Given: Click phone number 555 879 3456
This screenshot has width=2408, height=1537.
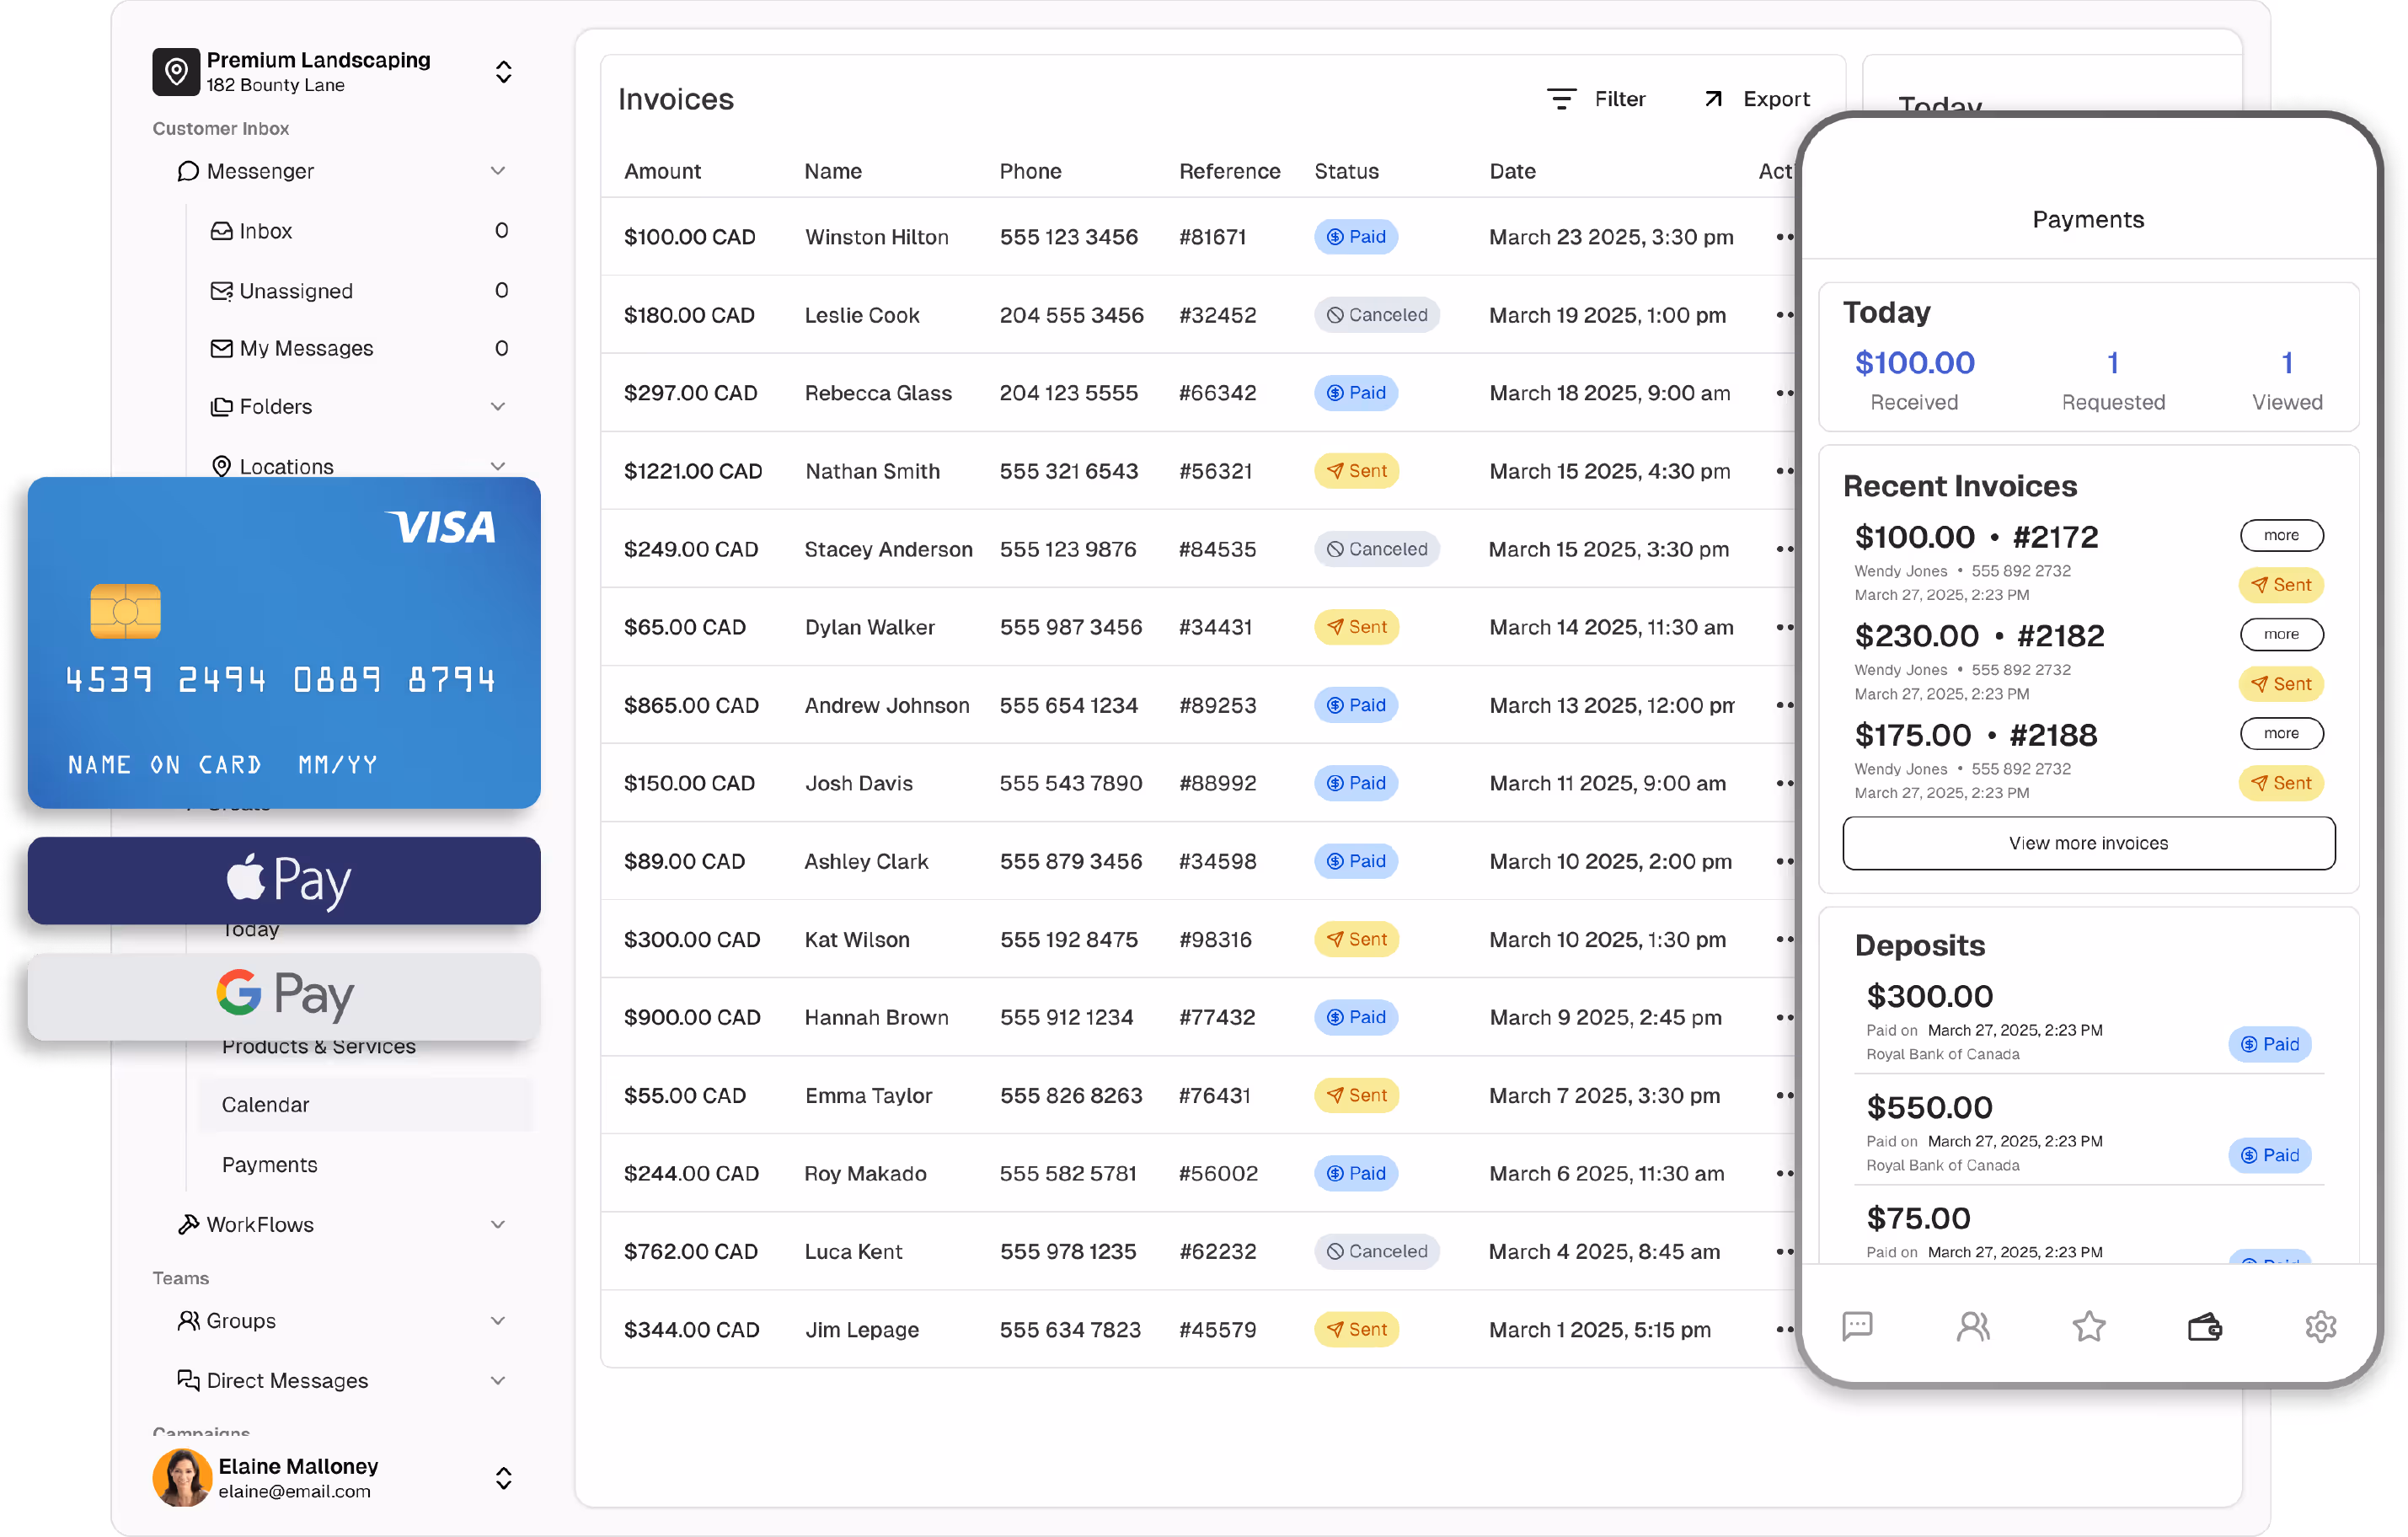Looking at the screenshot, I should (1070, 861).
